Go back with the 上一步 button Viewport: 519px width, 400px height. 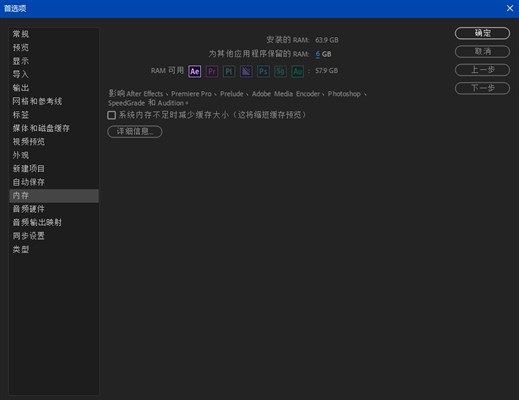coord(482,70)
